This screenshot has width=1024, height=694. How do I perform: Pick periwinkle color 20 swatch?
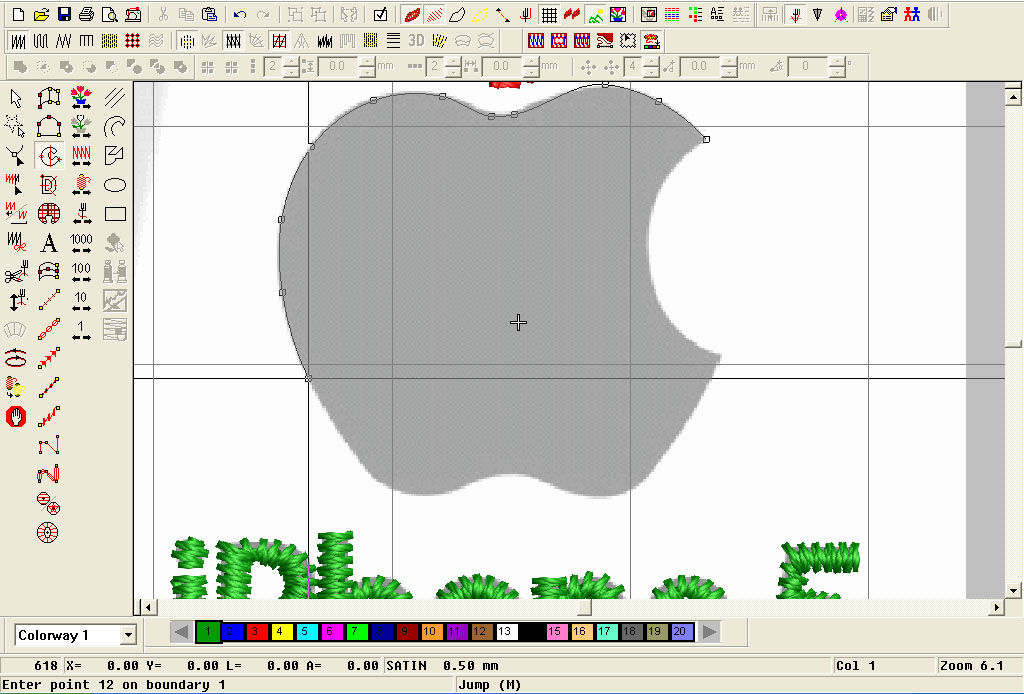point(680,631)
